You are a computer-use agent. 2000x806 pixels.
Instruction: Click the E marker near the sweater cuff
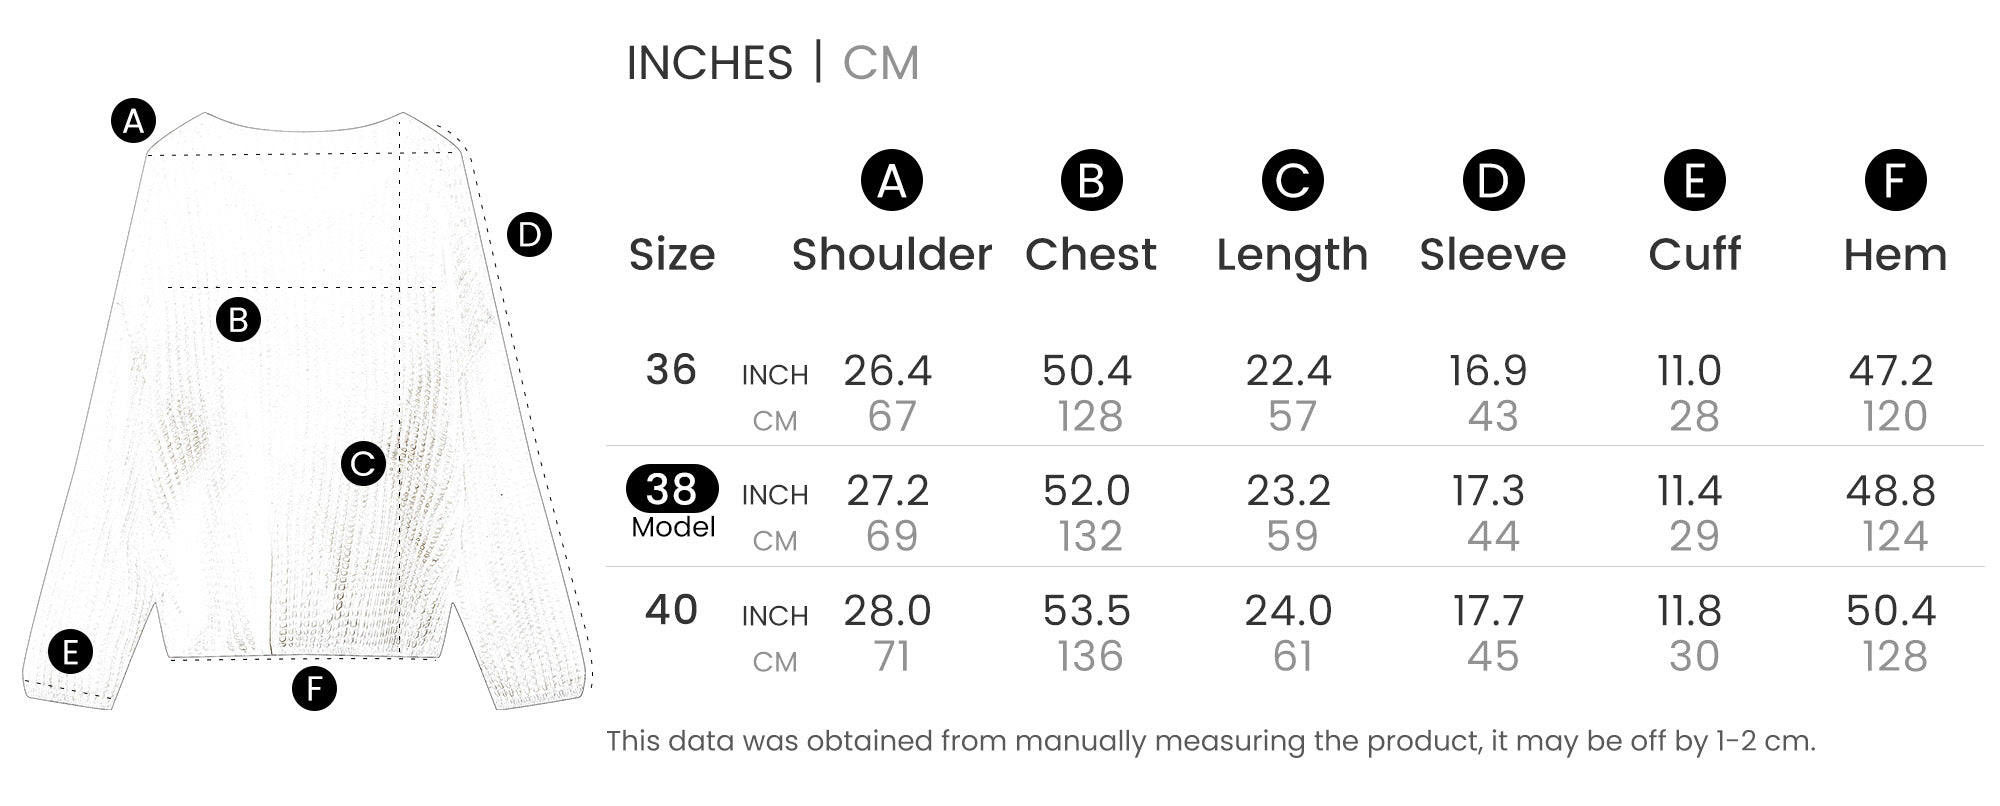pos(70,652)
